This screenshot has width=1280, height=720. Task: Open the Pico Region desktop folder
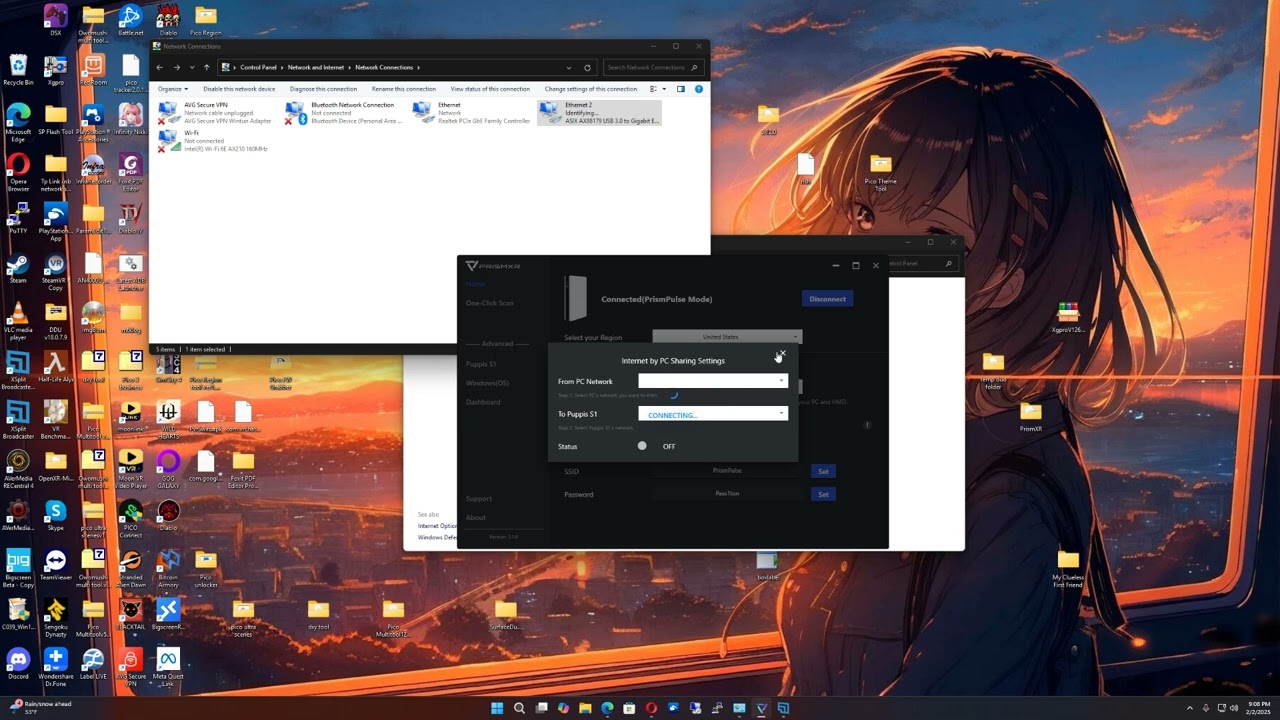tap(206, 21)
